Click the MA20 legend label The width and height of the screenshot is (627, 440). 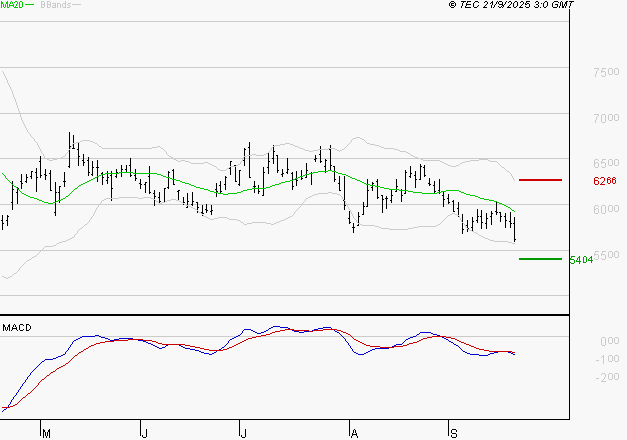click(x=12, y=5)
